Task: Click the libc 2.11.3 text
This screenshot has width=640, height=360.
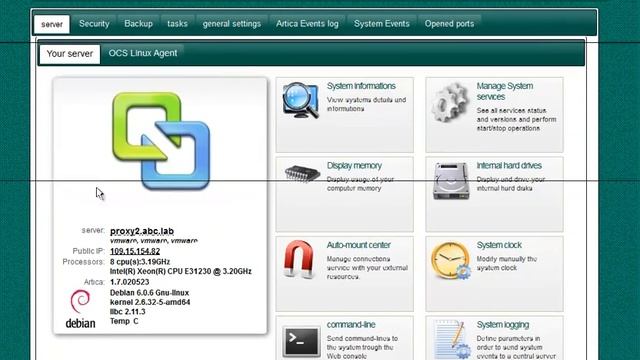Action: 128,311
